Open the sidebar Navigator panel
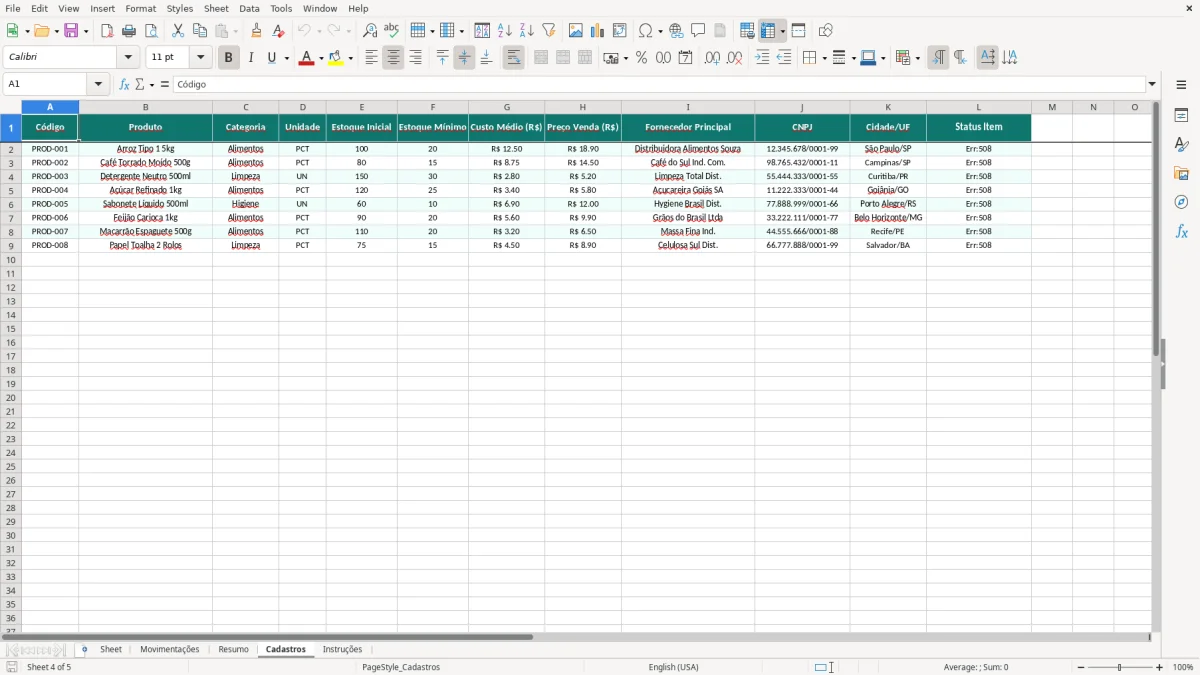Screen dimensions: 1200x675 pos(1181,203)
